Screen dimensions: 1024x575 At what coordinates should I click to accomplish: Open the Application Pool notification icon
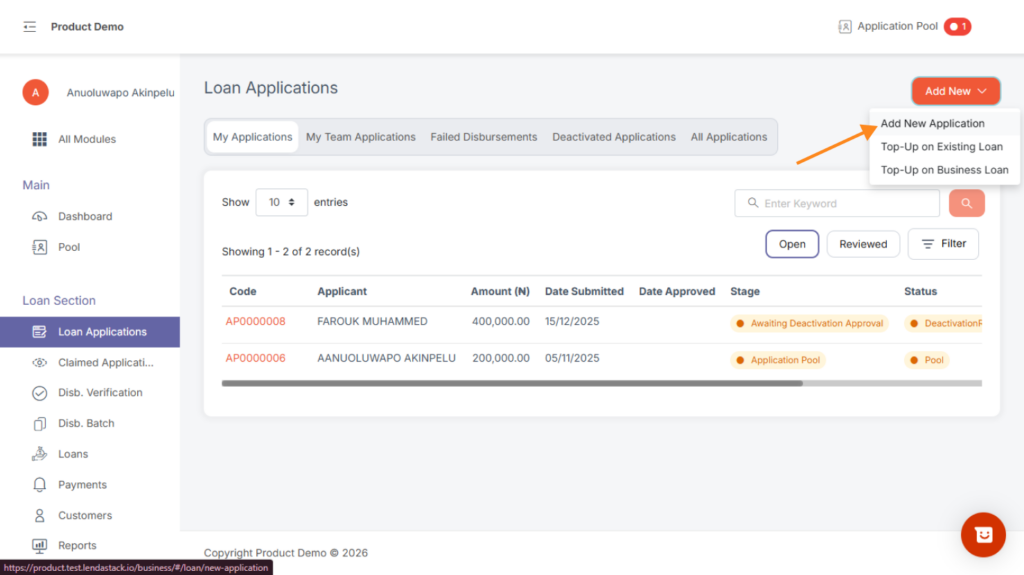coord(845,27)
